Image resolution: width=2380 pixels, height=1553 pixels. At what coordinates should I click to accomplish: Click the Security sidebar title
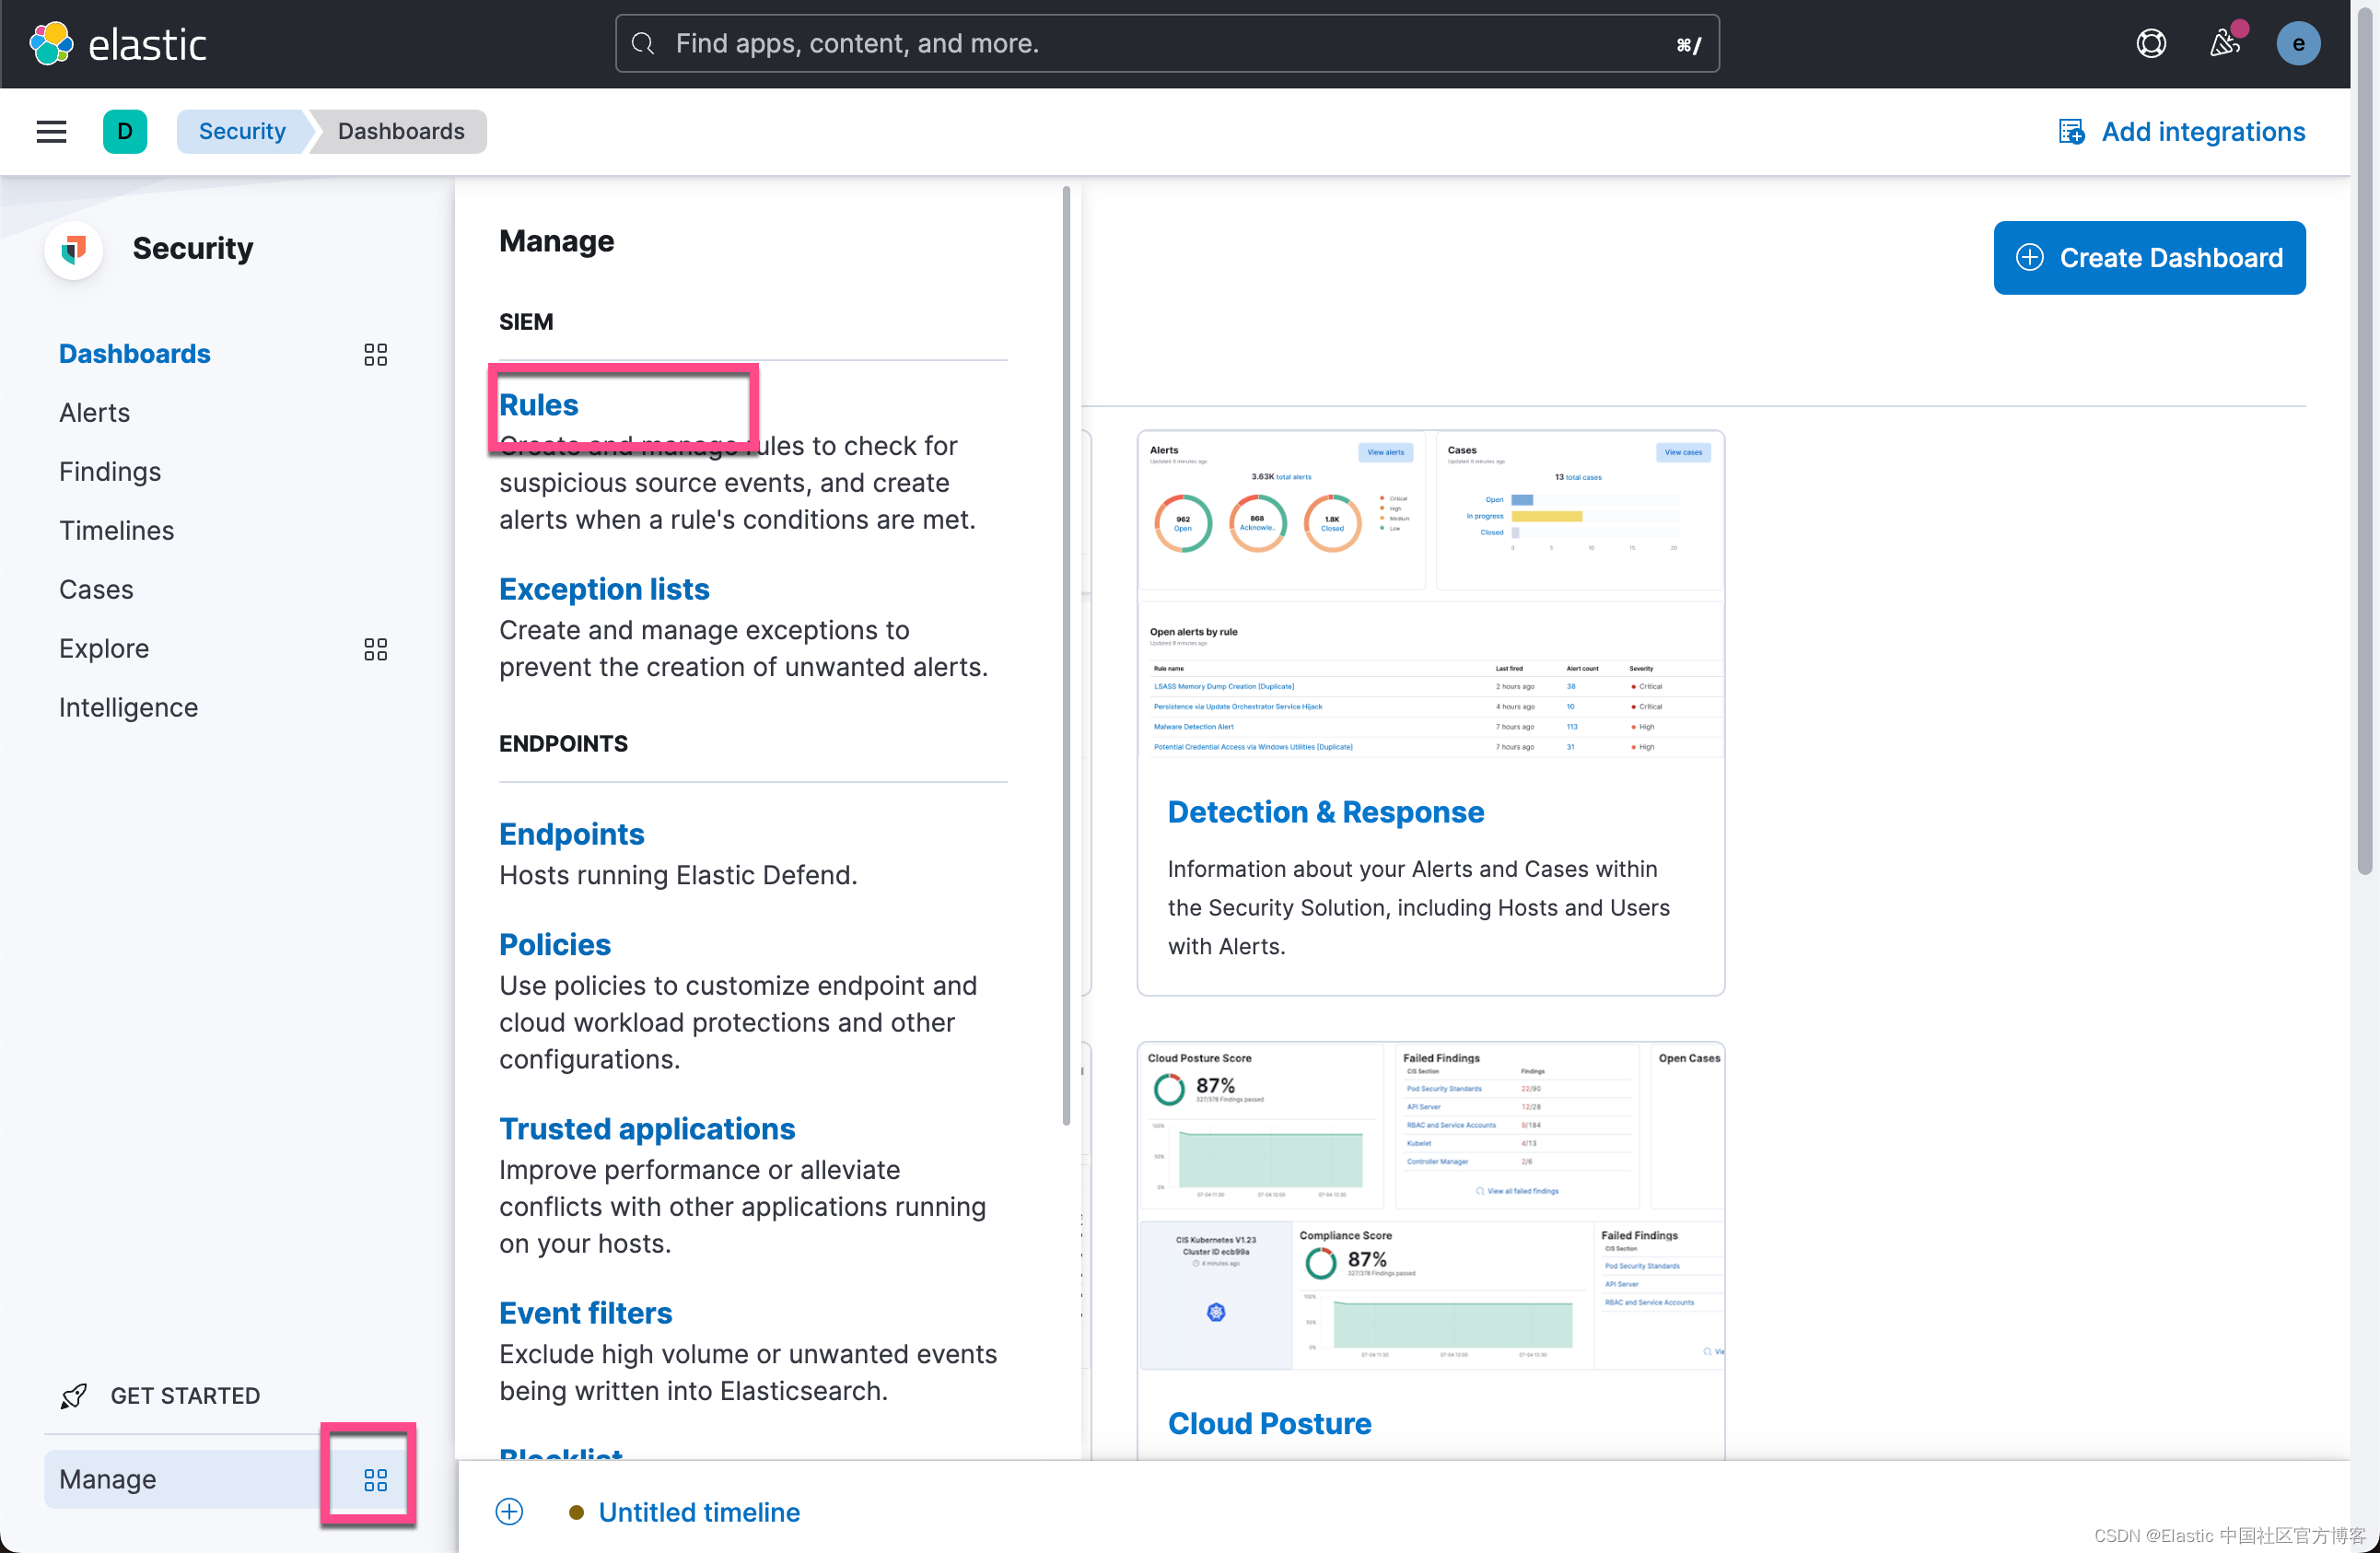193,249
